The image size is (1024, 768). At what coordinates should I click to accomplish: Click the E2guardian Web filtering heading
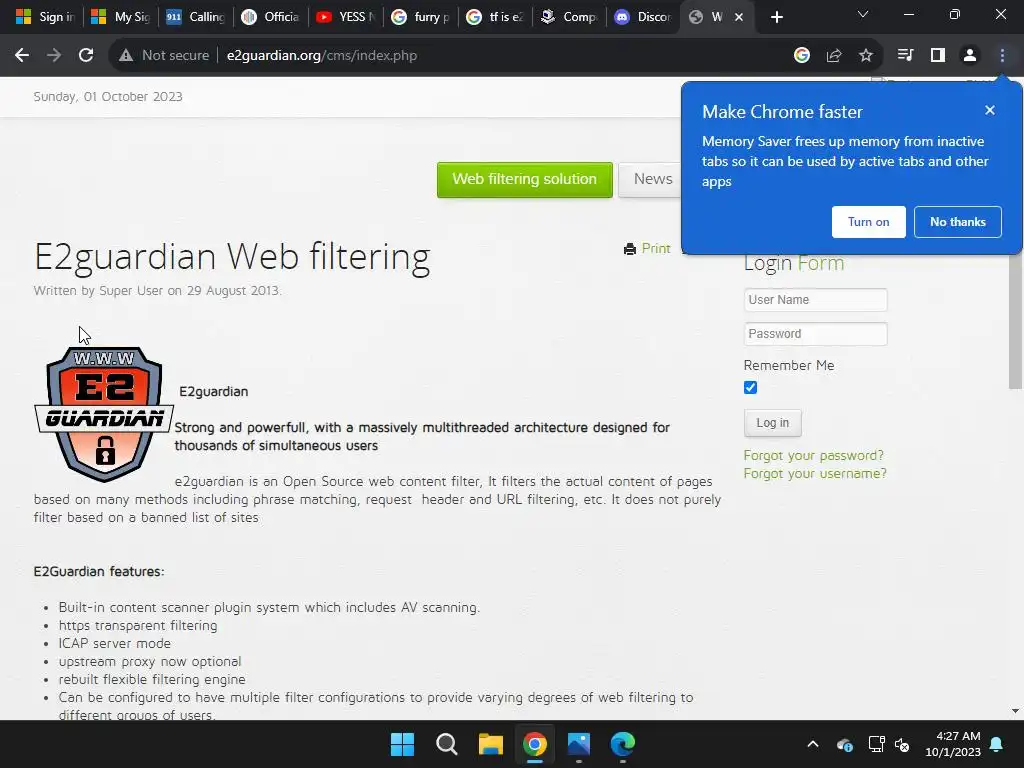(232, 257)
